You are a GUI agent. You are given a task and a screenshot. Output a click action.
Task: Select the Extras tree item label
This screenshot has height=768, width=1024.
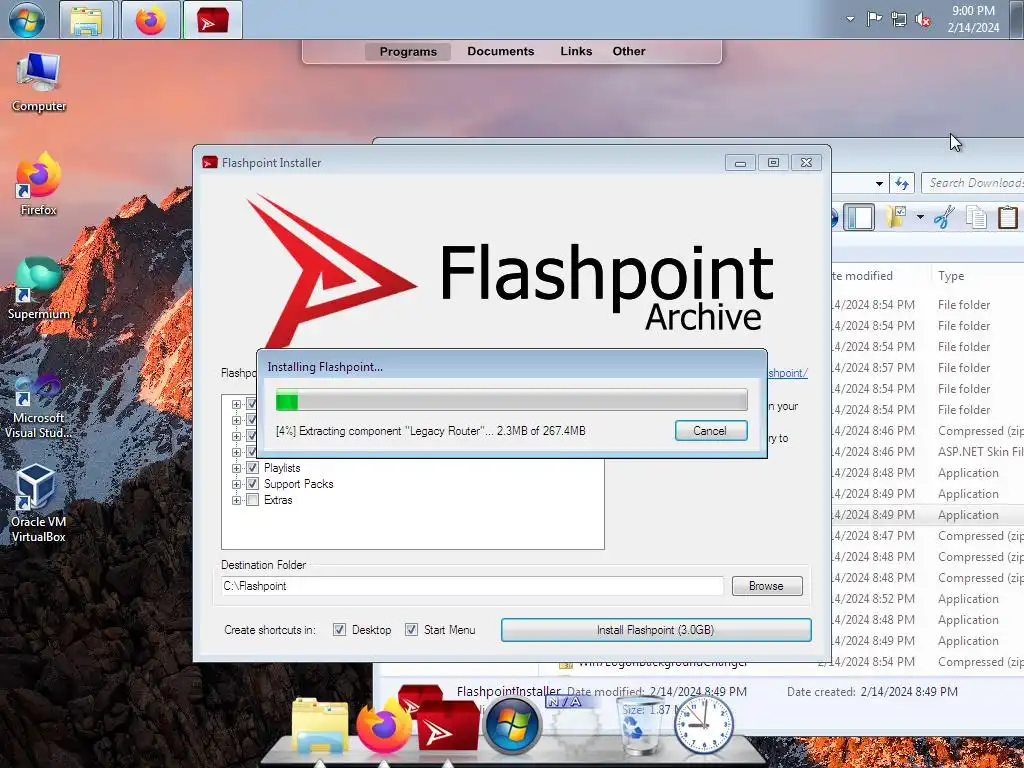tap(278, 500)
